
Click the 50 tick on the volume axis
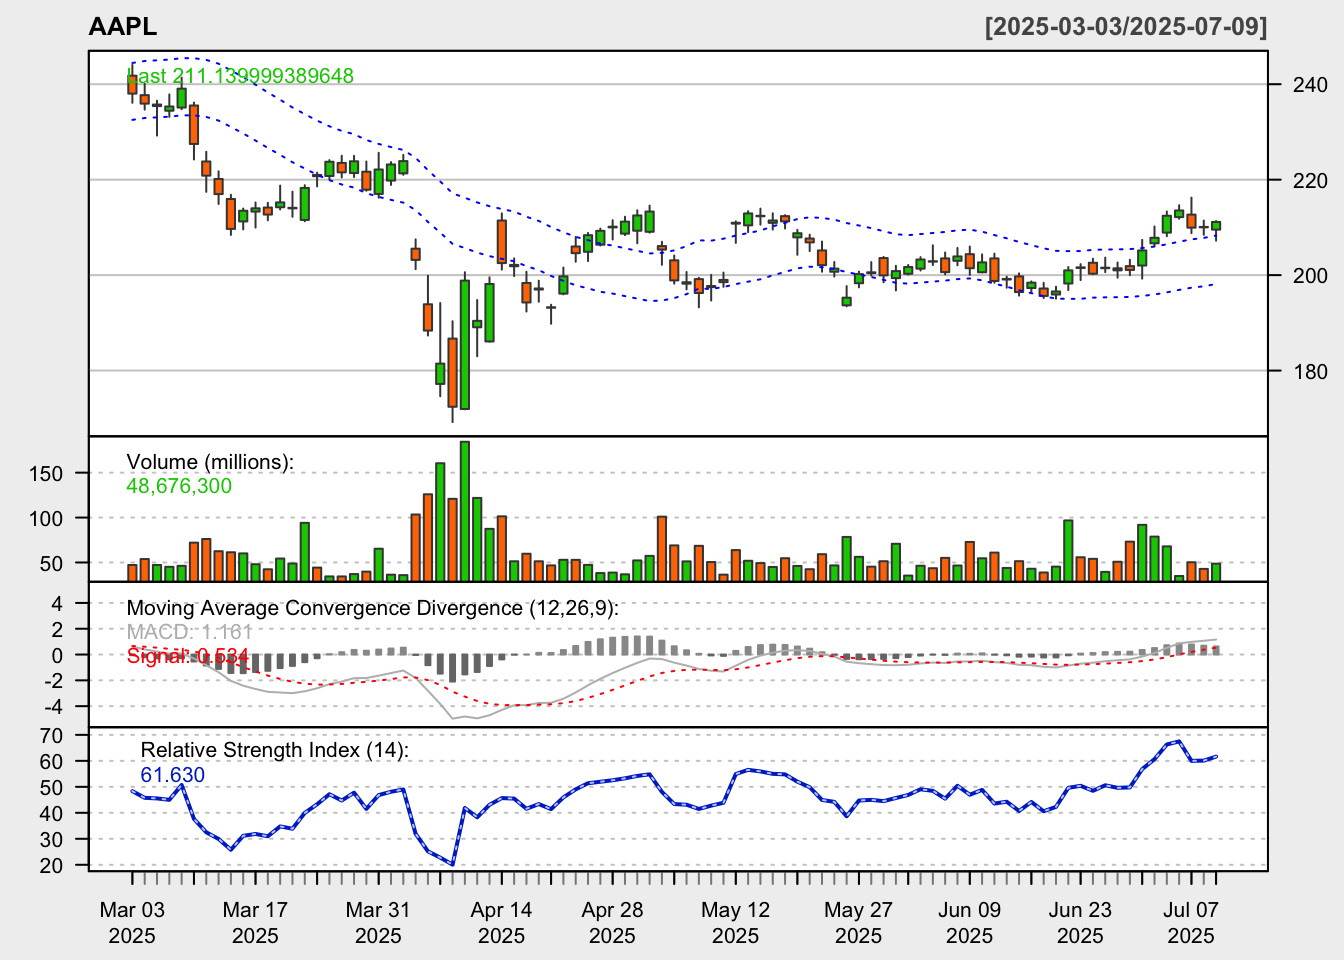click(x=52, y=564)
